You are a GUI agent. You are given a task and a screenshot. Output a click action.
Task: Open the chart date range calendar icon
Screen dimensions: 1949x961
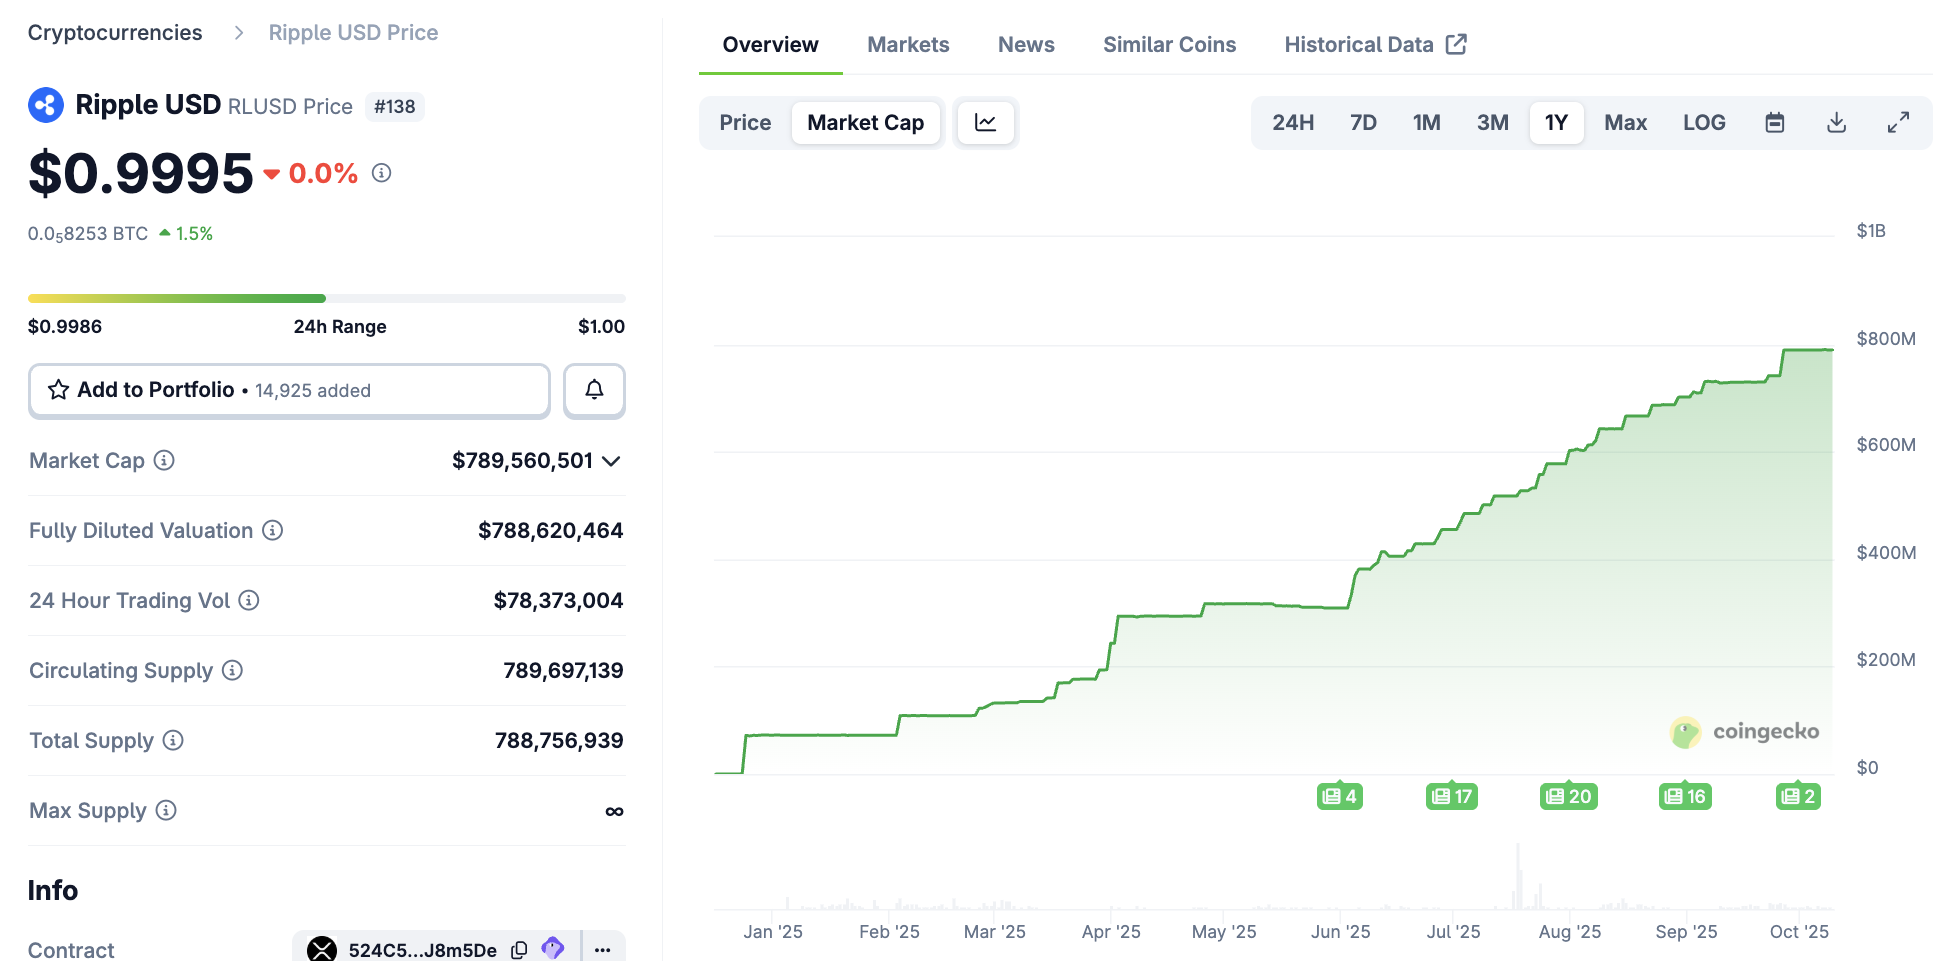[1774, 122]
